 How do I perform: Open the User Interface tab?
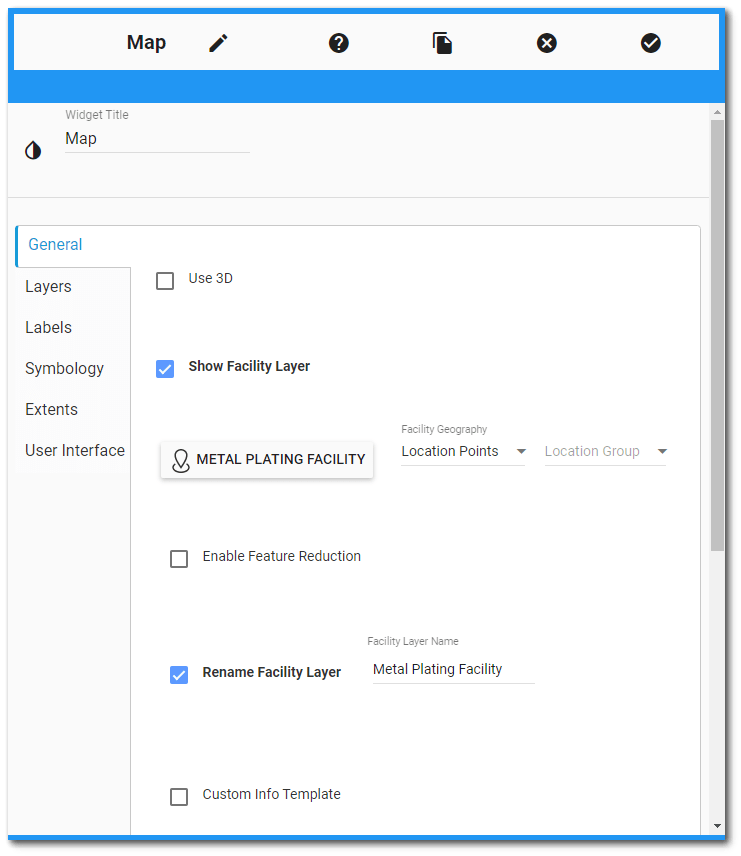75,450
